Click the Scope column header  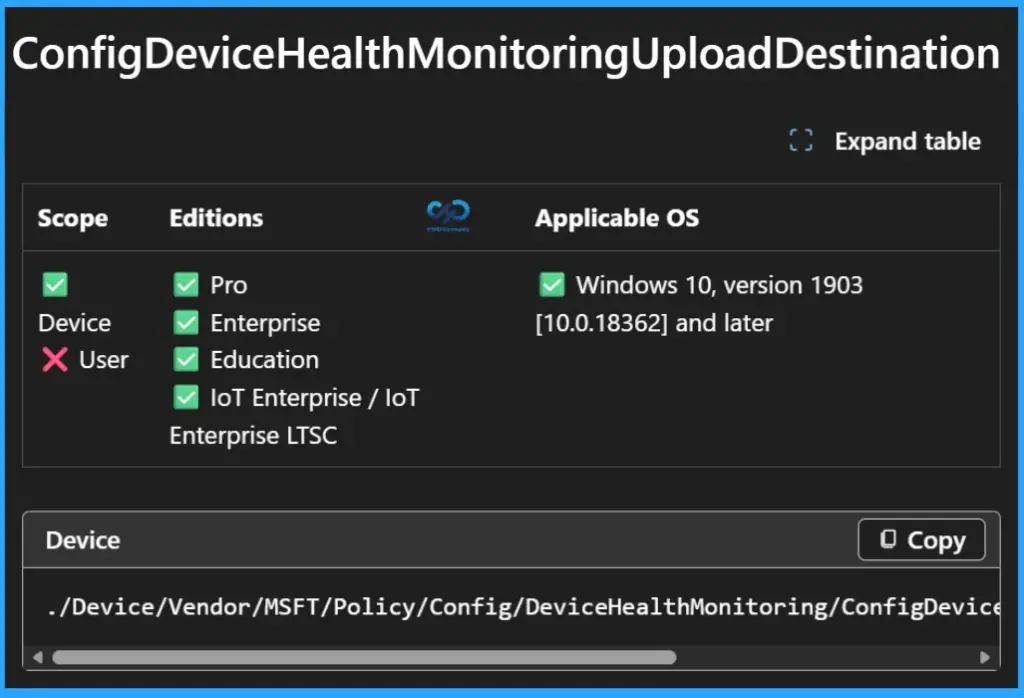click(72, 218)
